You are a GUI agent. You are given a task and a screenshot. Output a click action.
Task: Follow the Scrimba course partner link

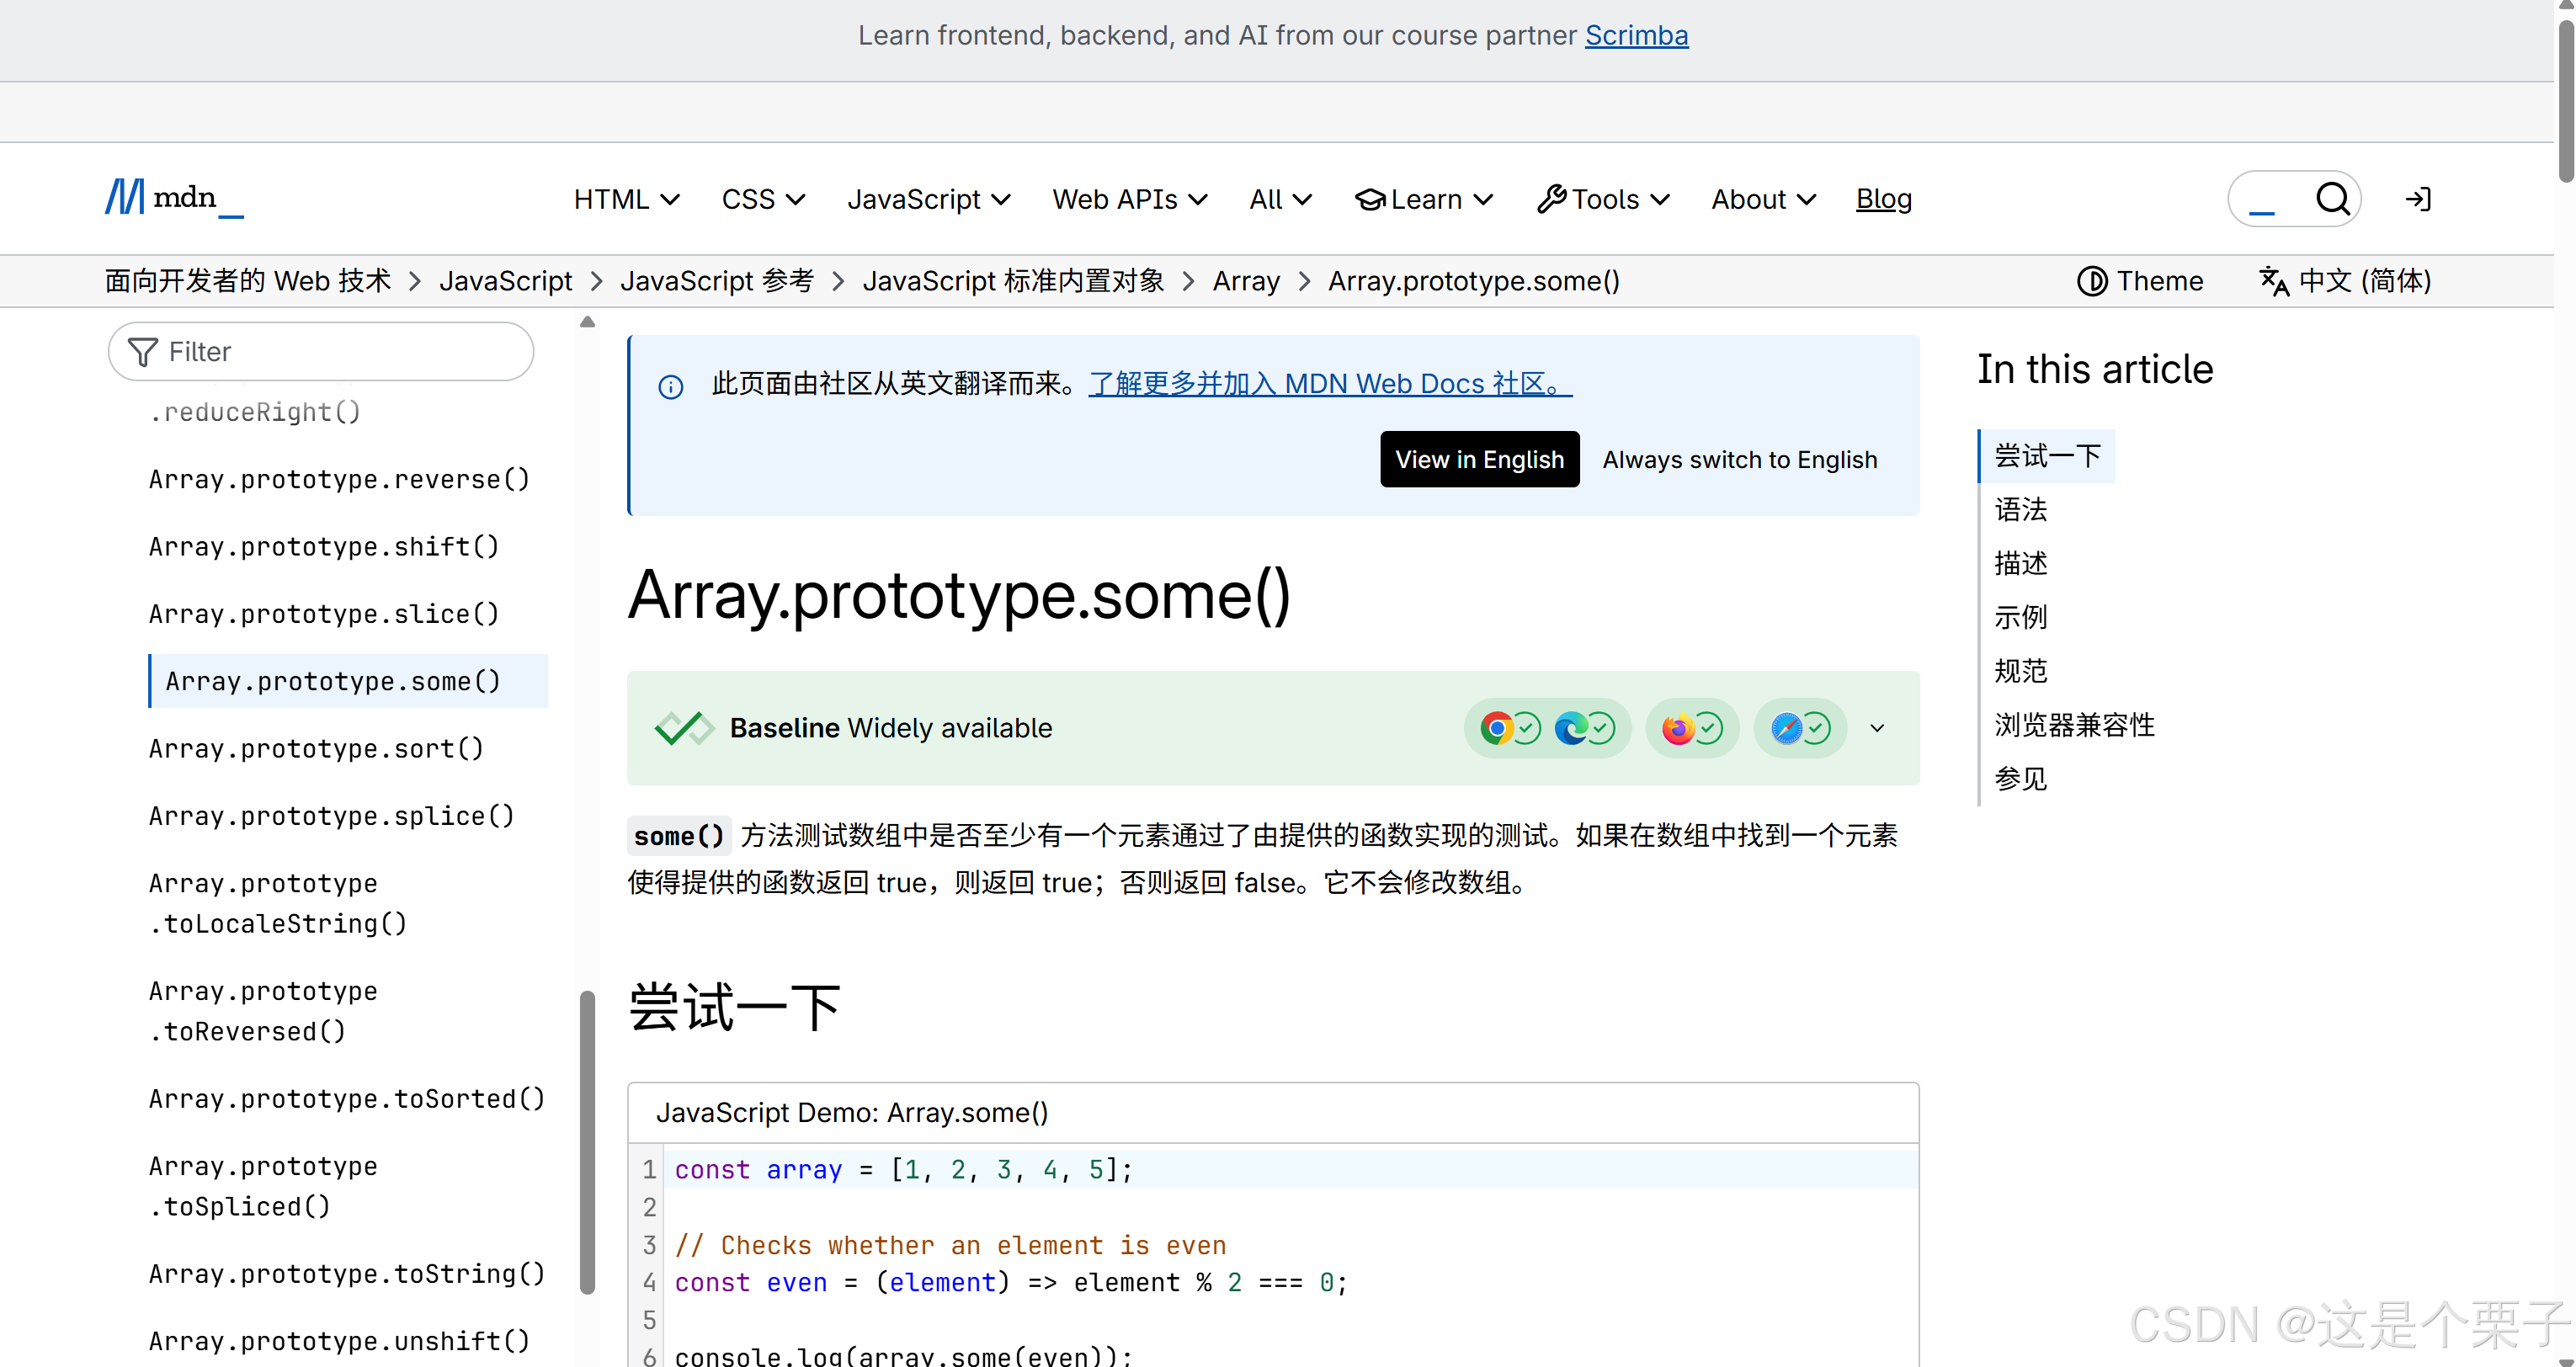coord(1636,35)
